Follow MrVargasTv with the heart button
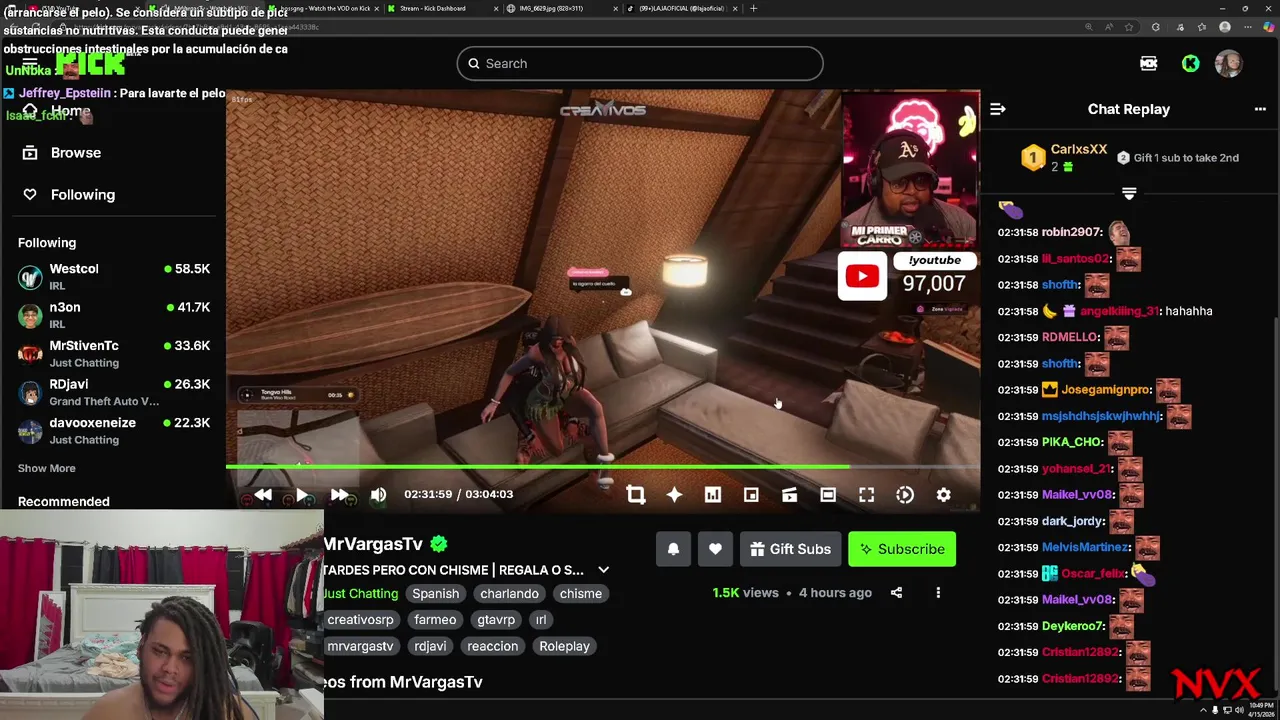Viewport: 1280px width, 720px height. [715, 549]
